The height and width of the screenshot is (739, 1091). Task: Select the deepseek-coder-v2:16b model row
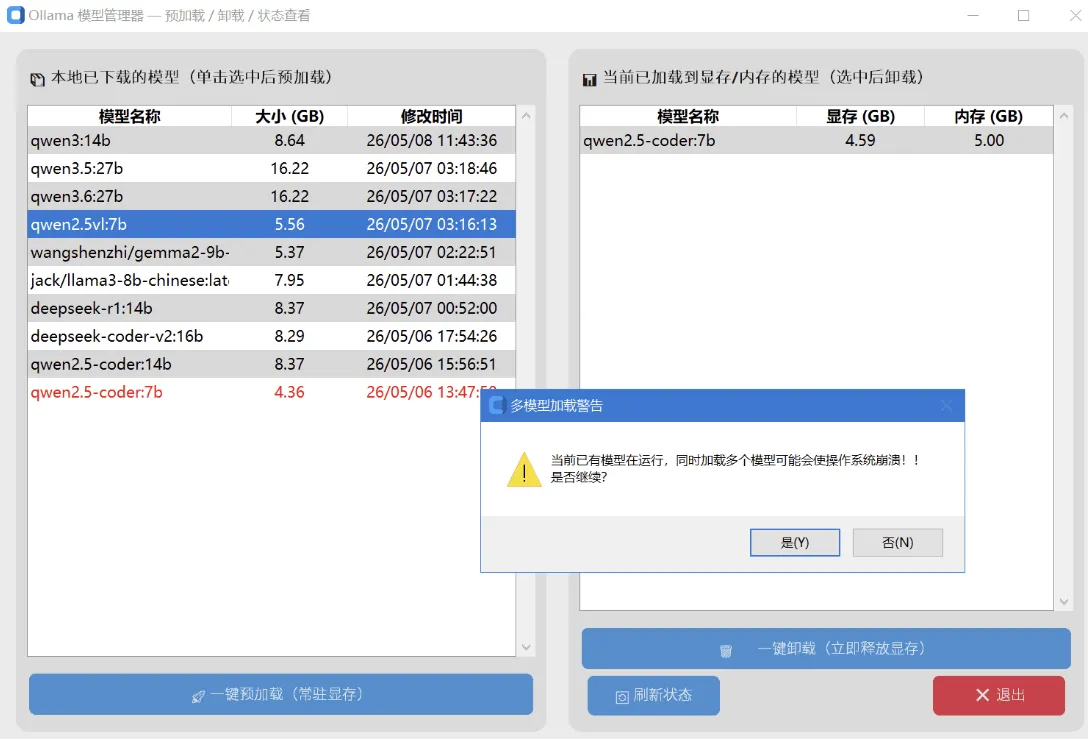272,336
